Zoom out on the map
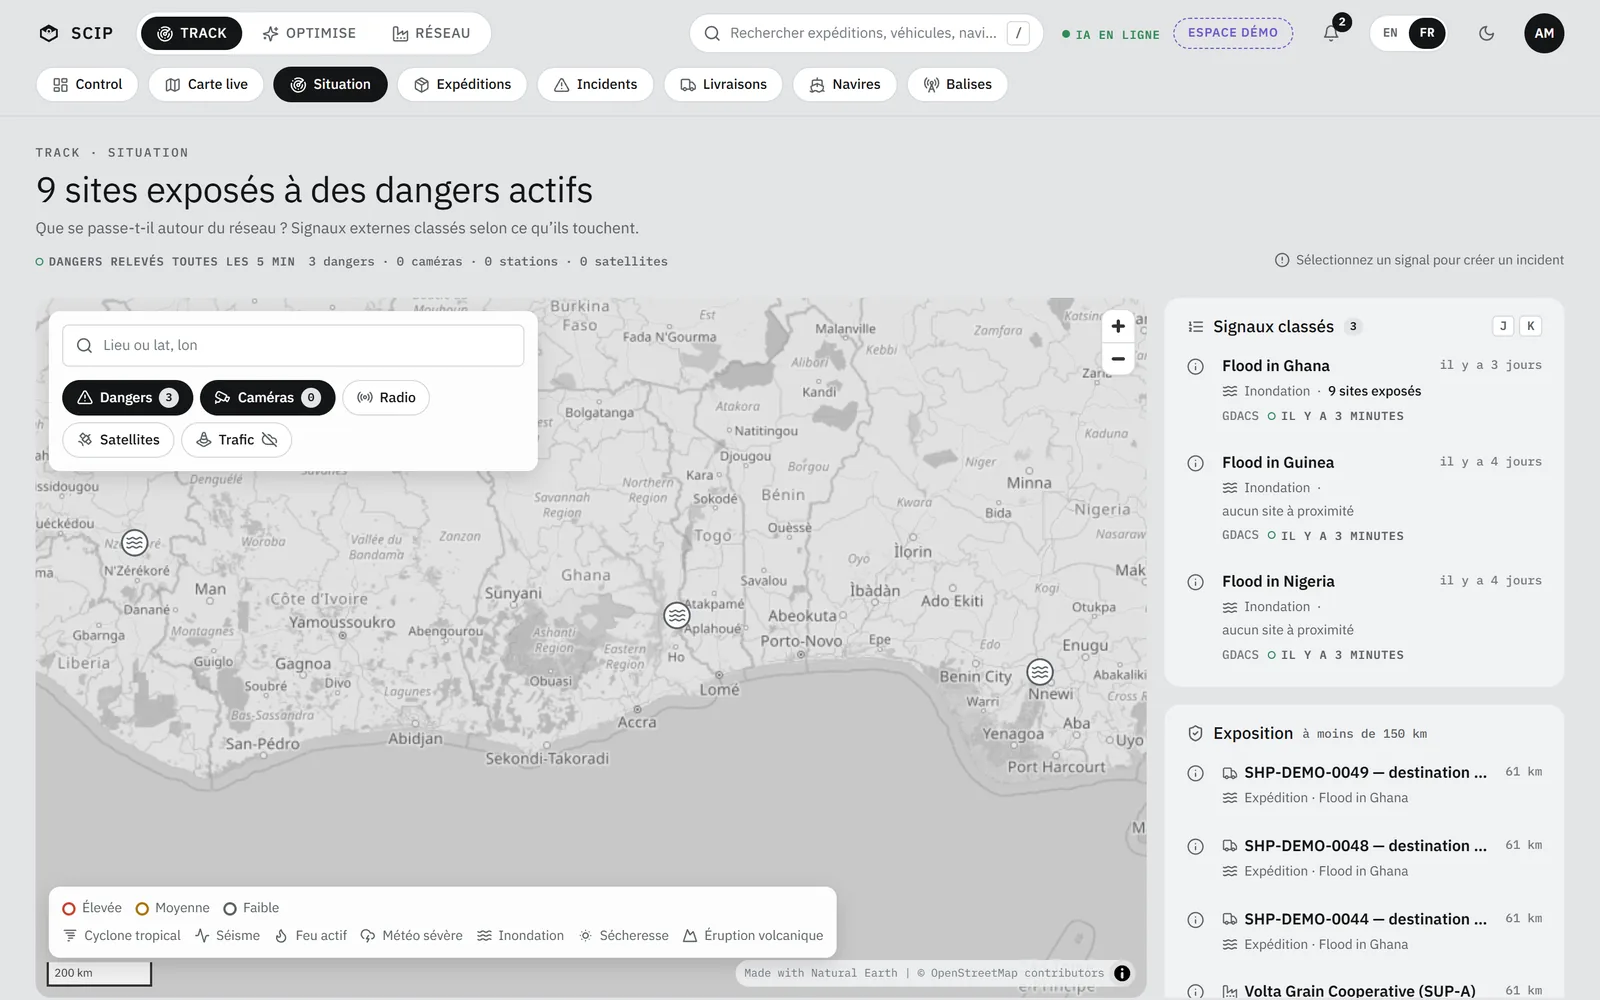Image resolution: width=1600 pixels, height=1000 pixels. 1118,359
